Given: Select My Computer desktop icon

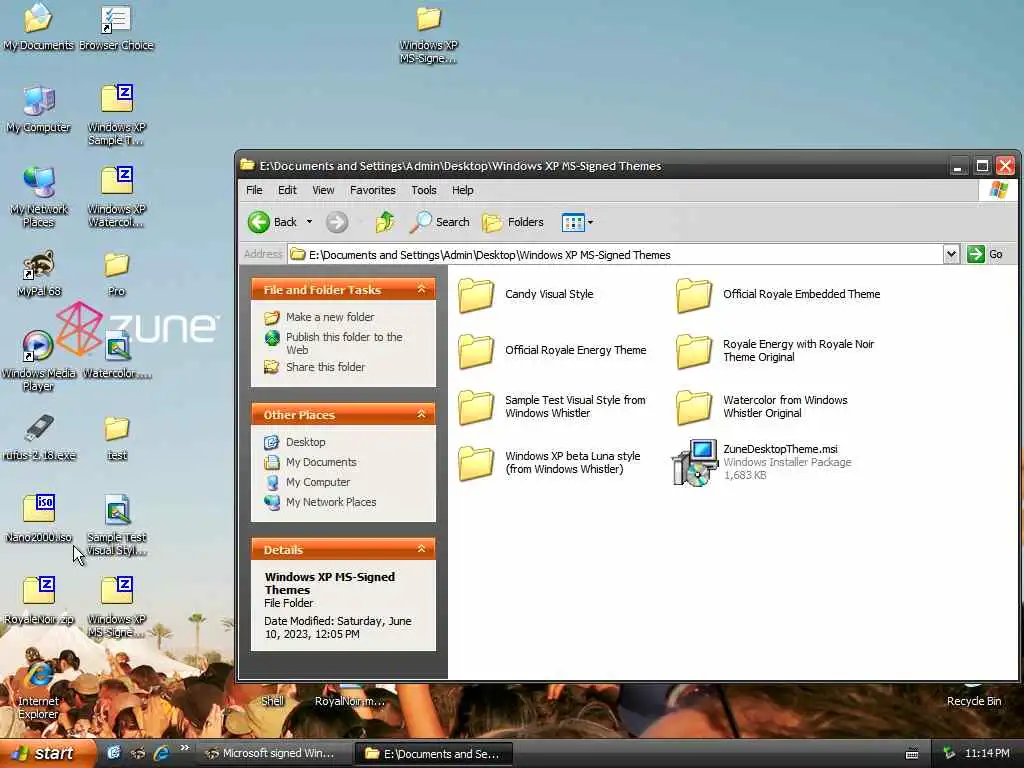Looking at the screenshot, I should click(39, 110).
